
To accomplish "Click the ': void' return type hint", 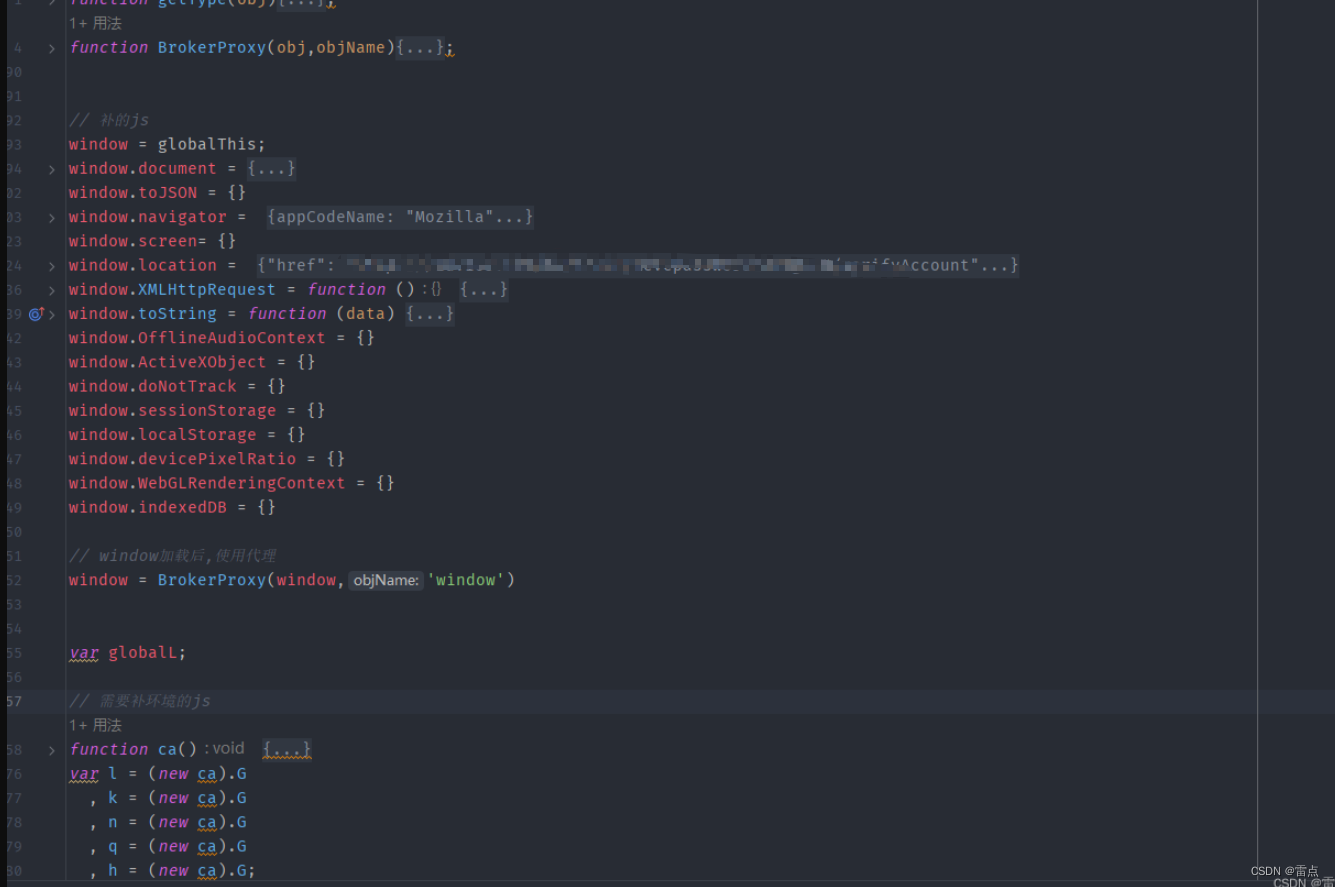I will click(x=224, y=748).
